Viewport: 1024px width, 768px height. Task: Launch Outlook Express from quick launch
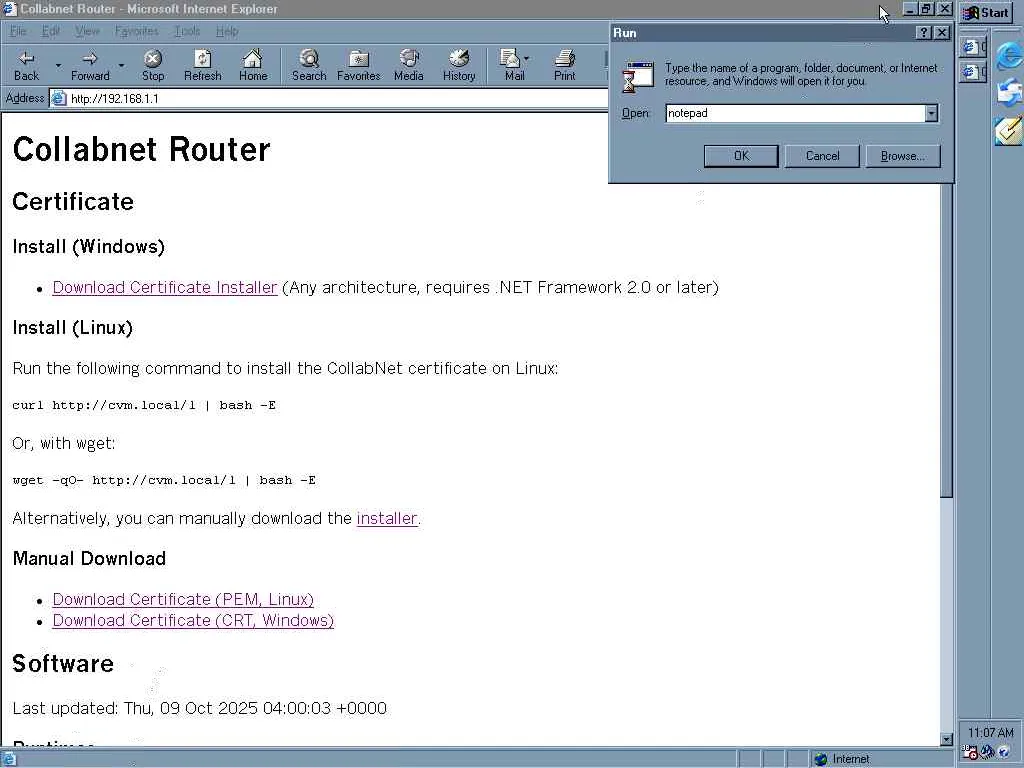[x=1009, y=91]
